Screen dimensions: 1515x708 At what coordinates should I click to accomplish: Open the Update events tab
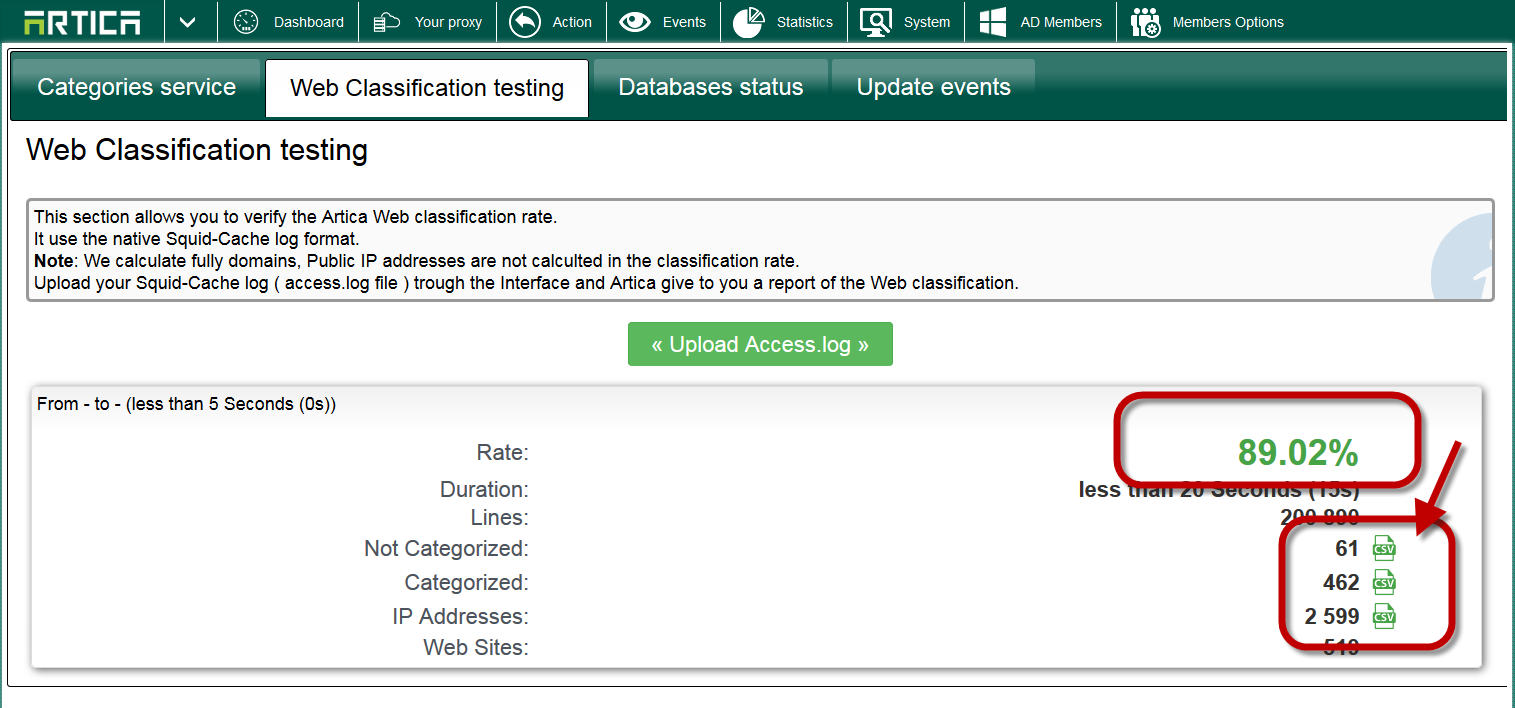point(933,88)
